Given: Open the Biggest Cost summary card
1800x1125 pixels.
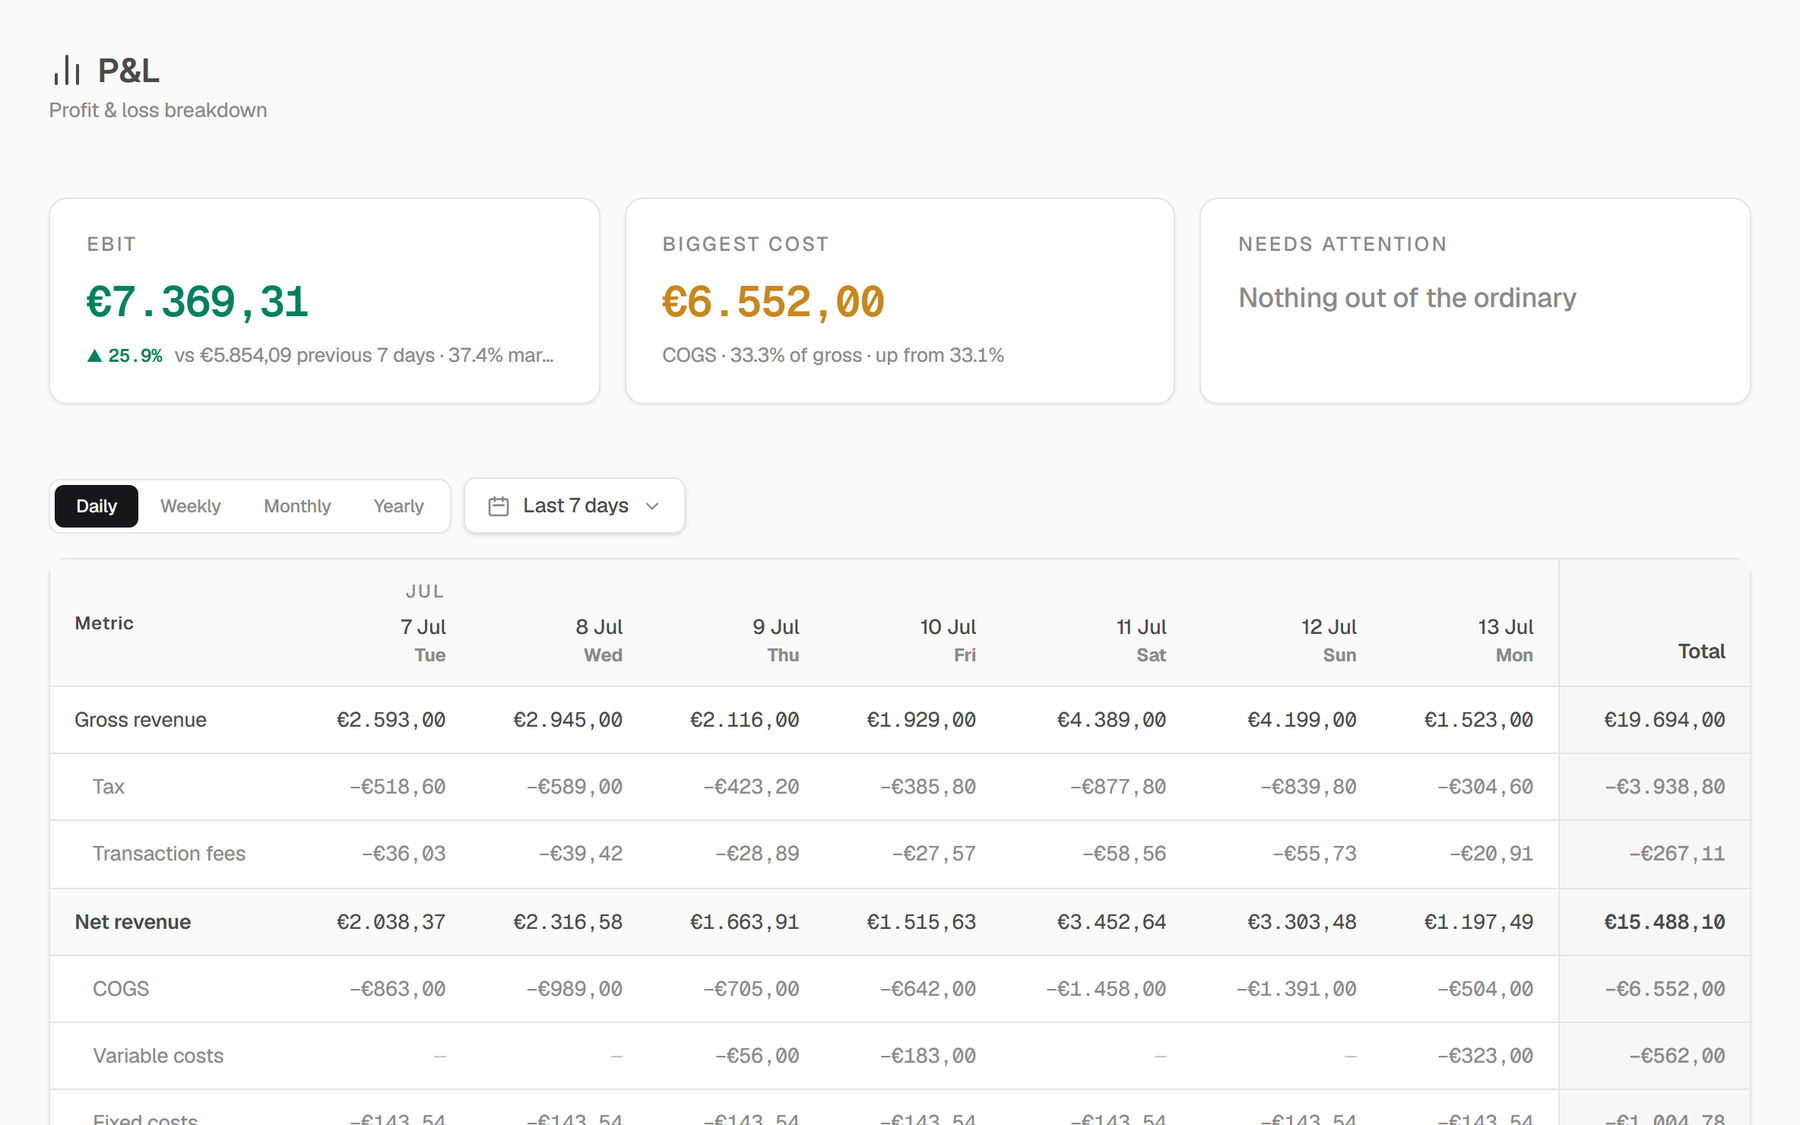Looking at the screenshot, I should pyautogui.click(x=899, y=301).
